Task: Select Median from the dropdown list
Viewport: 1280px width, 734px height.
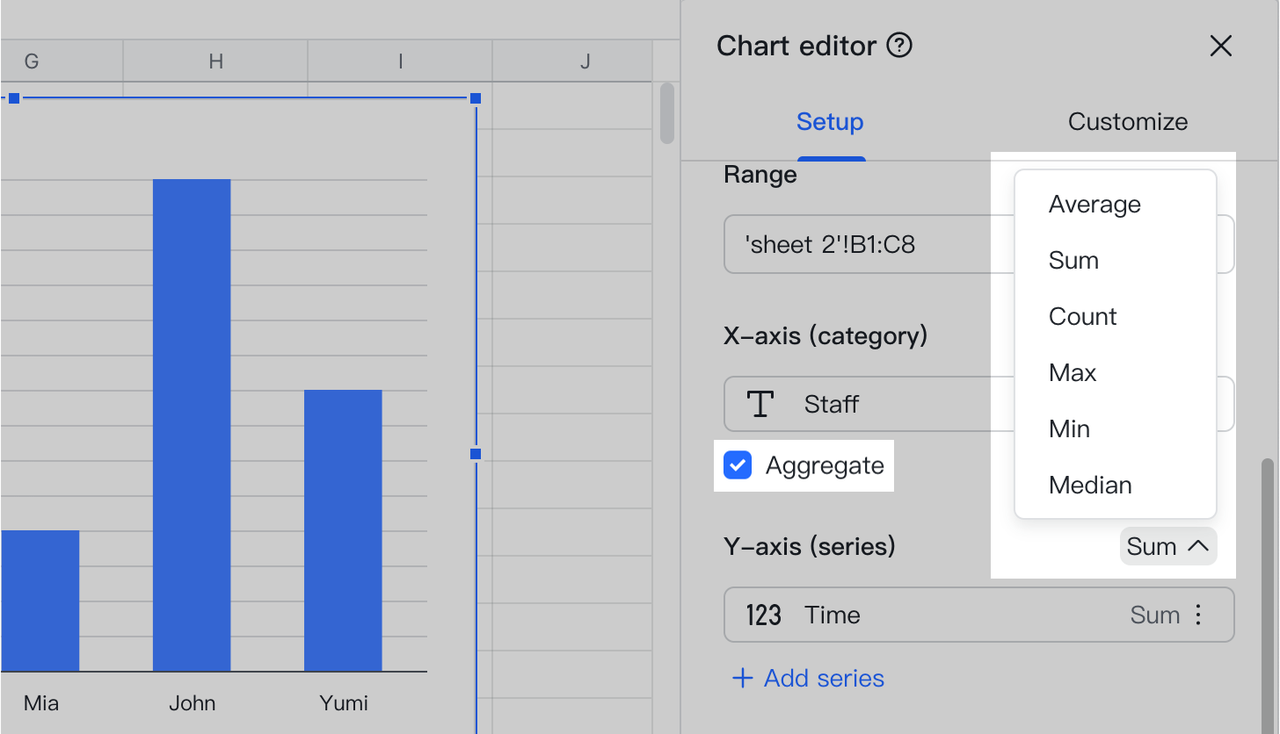Action: pos(1090,485)
